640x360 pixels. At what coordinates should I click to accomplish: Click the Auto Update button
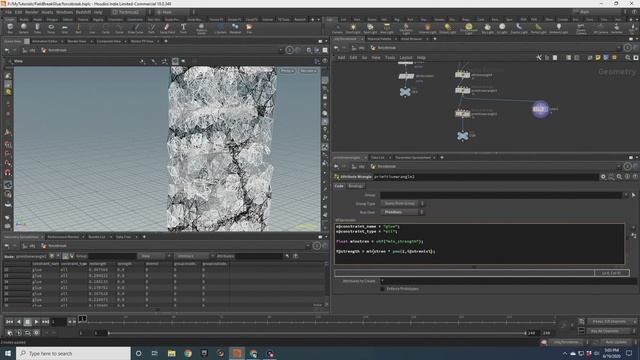tap(616, 342)
